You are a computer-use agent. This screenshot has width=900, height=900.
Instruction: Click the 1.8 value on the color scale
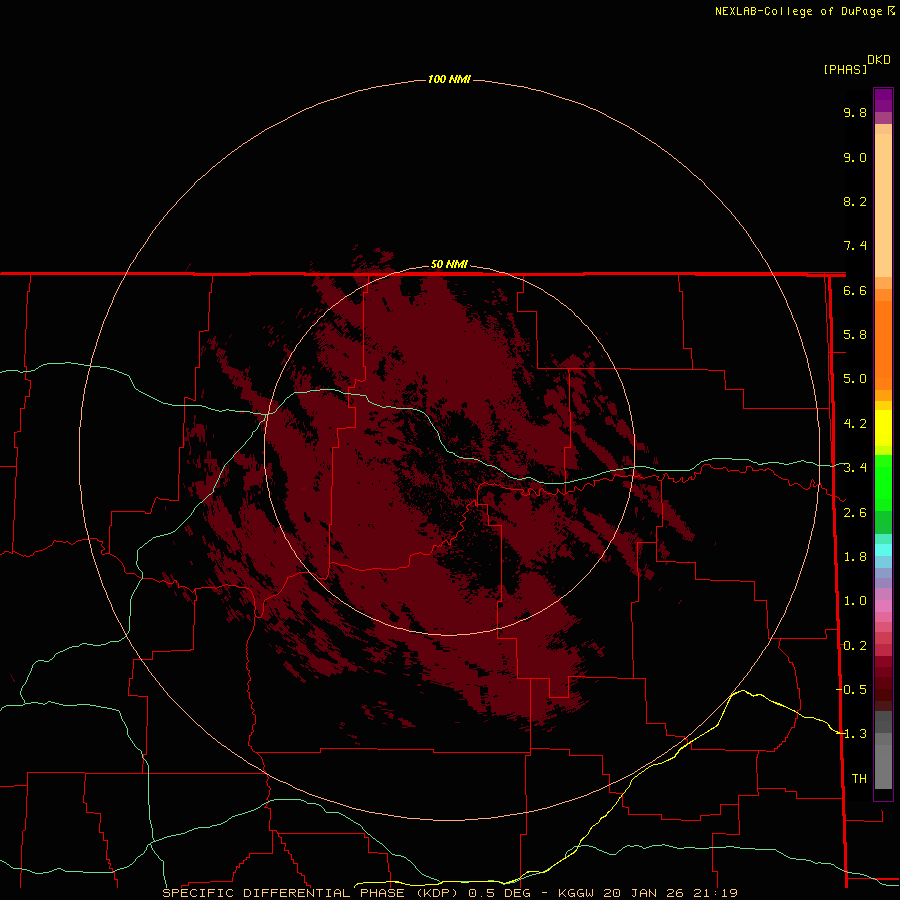click(x=855, y=557)
